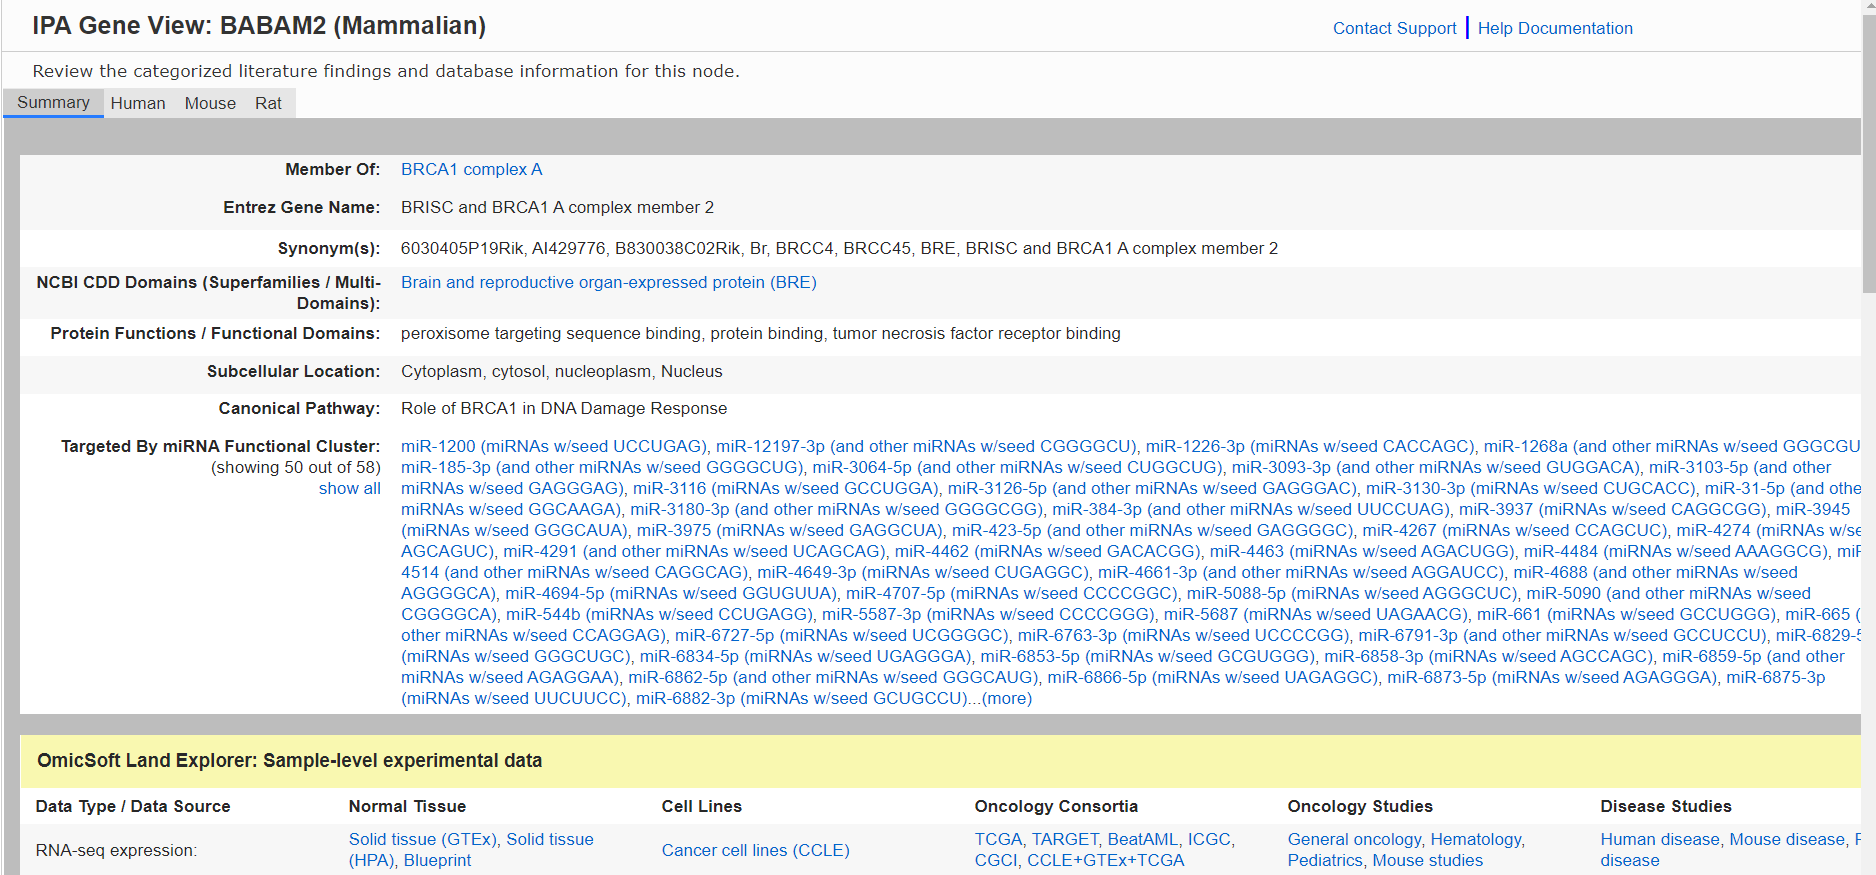Open the Contact Support link
This screenshot has height=875, width=1876.
[x=1394, y=28]
